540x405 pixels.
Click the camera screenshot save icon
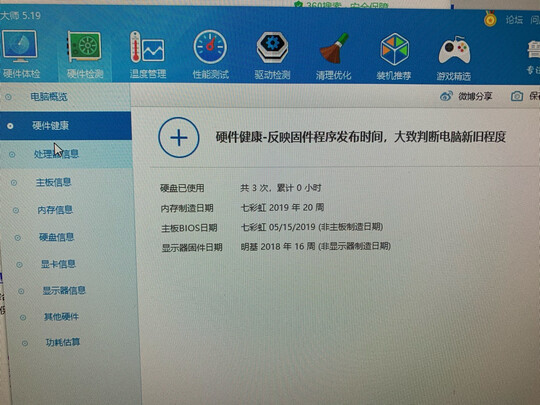click(517, 96)
